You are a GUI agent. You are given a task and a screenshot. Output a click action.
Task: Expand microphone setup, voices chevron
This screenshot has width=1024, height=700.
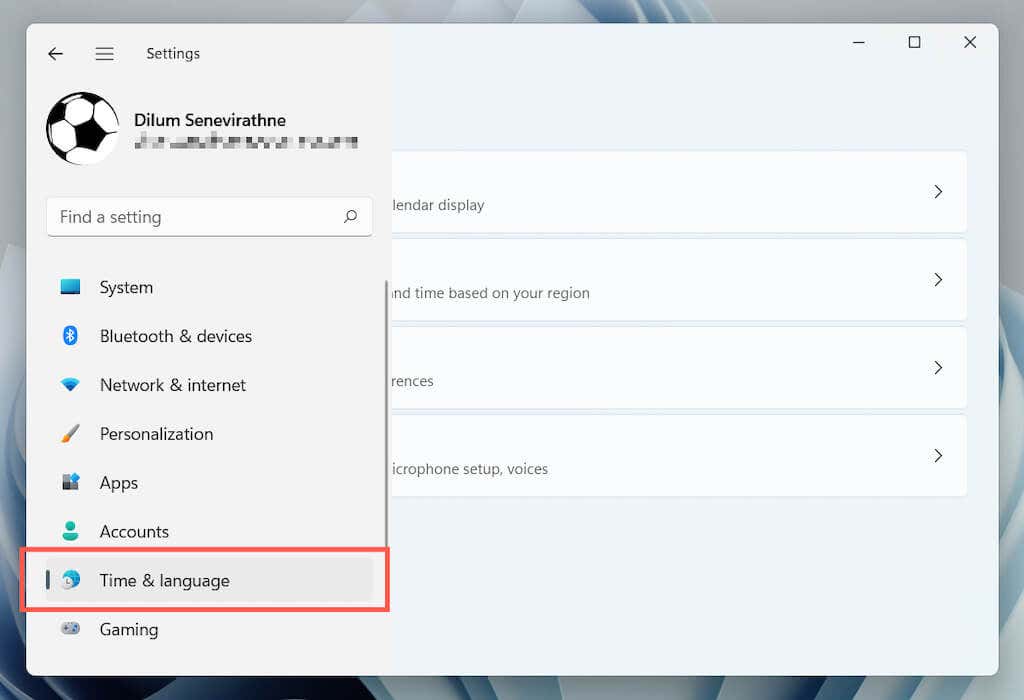coord(938,456)
